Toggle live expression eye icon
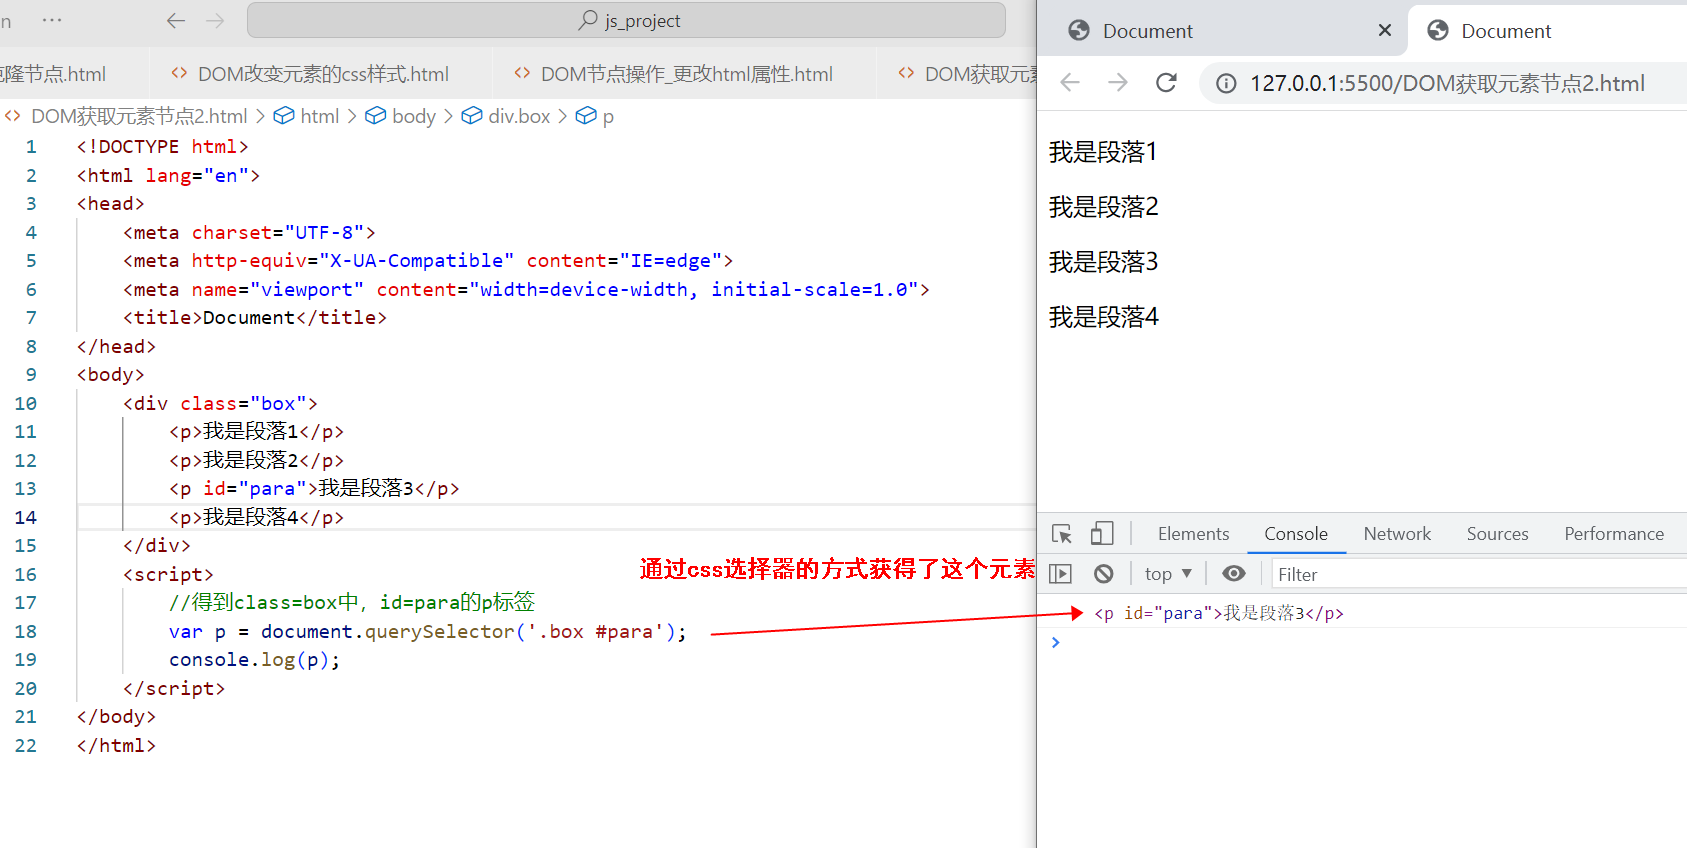Screen dimensions: 1687x848 tap(1234, 574)
